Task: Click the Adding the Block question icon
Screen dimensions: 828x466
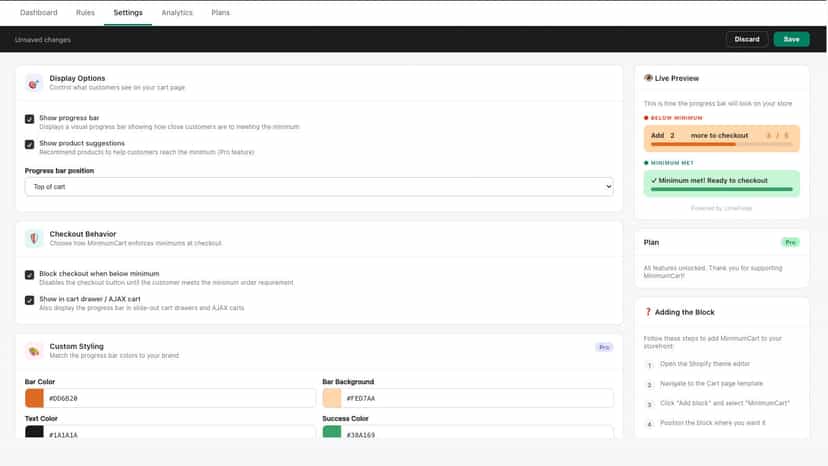Action: click(x=648, y=312)
